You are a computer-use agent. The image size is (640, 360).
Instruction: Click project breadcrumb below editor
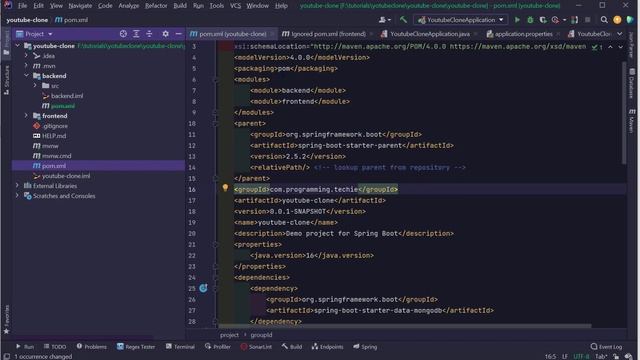point(229,335)
